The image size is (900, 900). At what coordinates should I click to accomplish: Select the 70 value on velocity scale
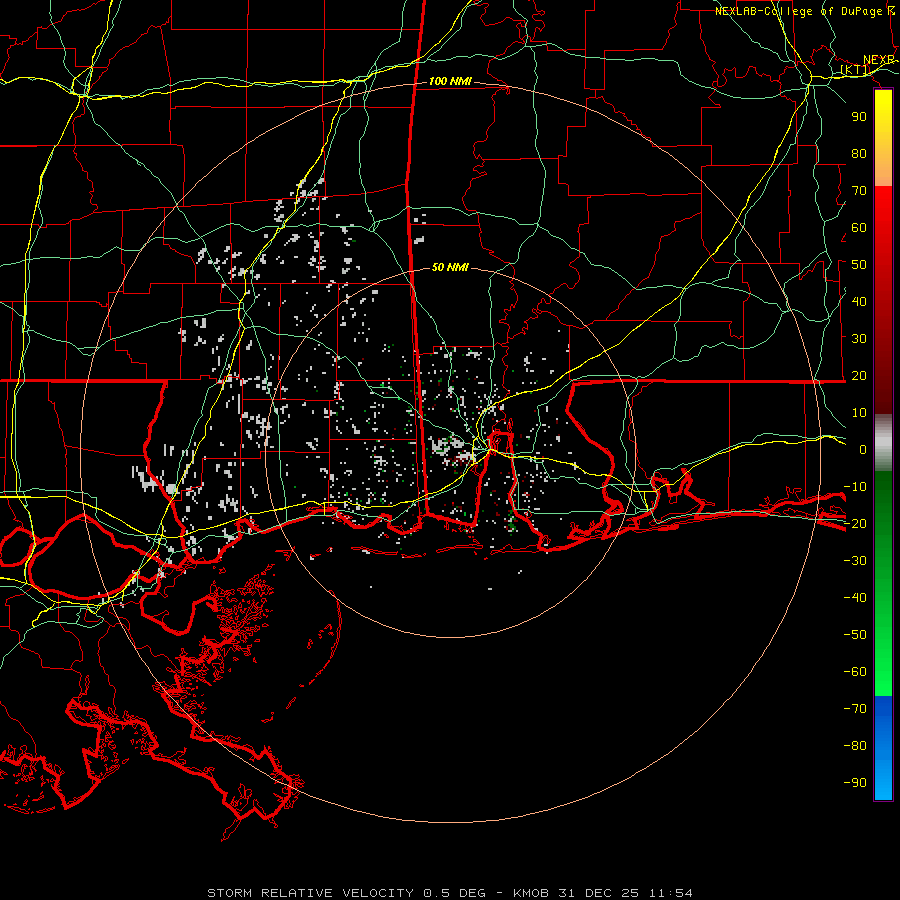point(859,191)
